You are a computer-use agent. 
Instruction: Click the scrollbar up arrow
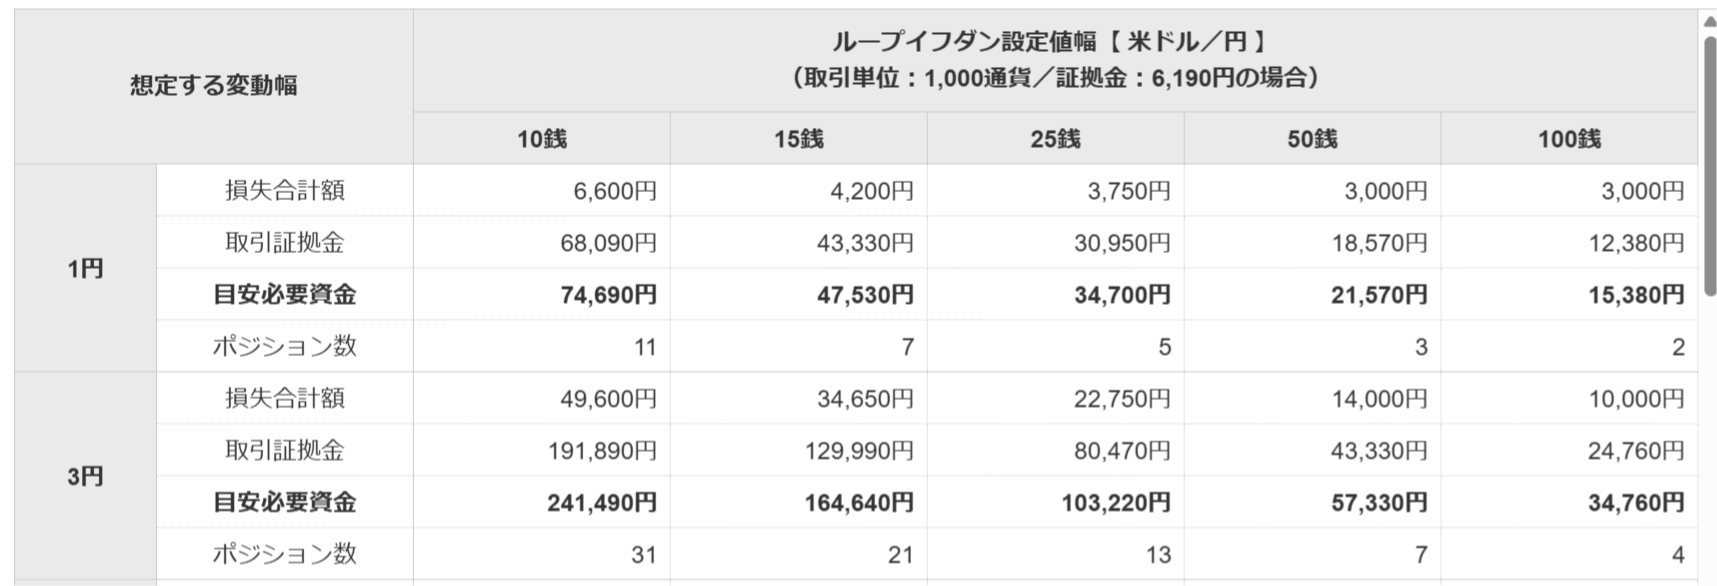1709,22
